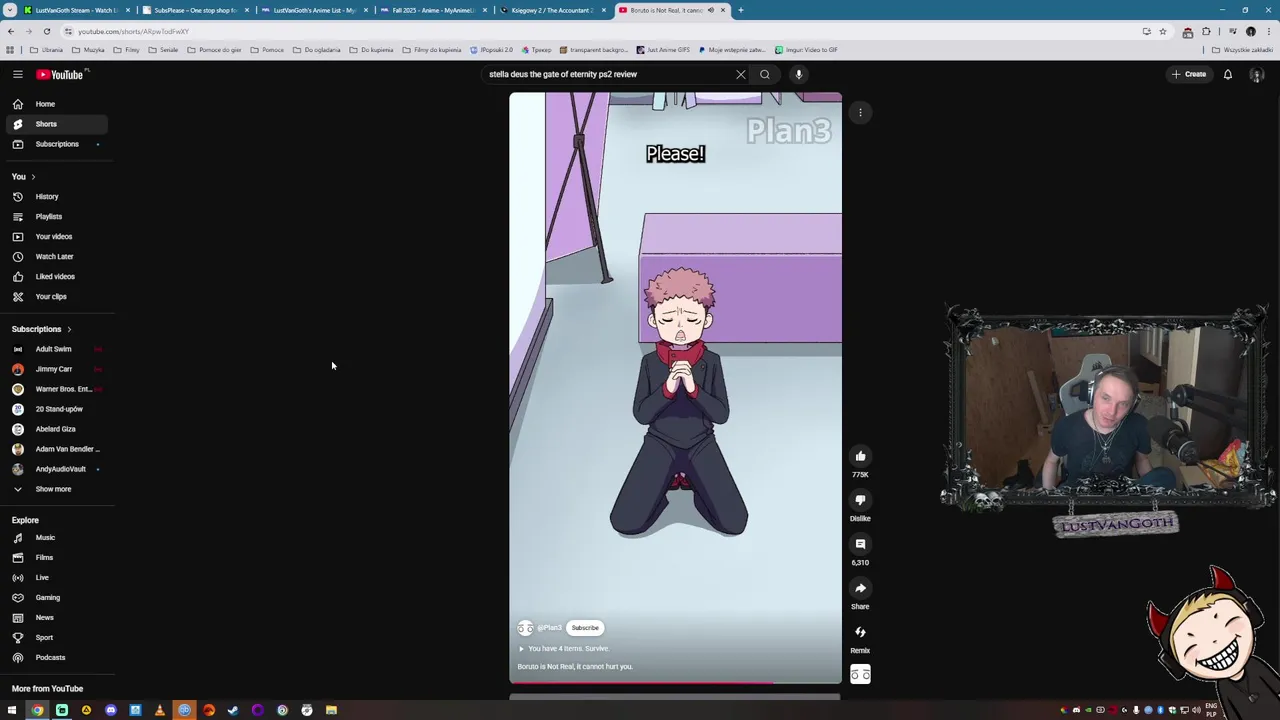Open the Short's sound tile

[x=860, y=674]
